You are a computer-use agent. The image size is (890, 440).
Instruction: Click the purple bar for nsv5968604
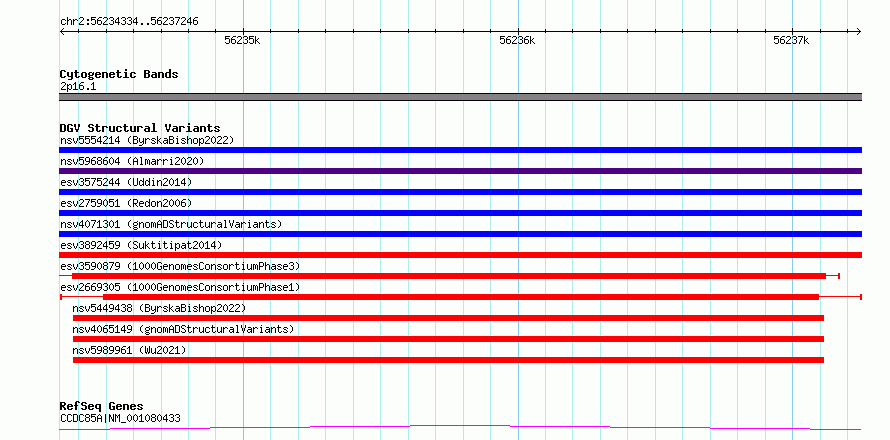click(460, 171)
